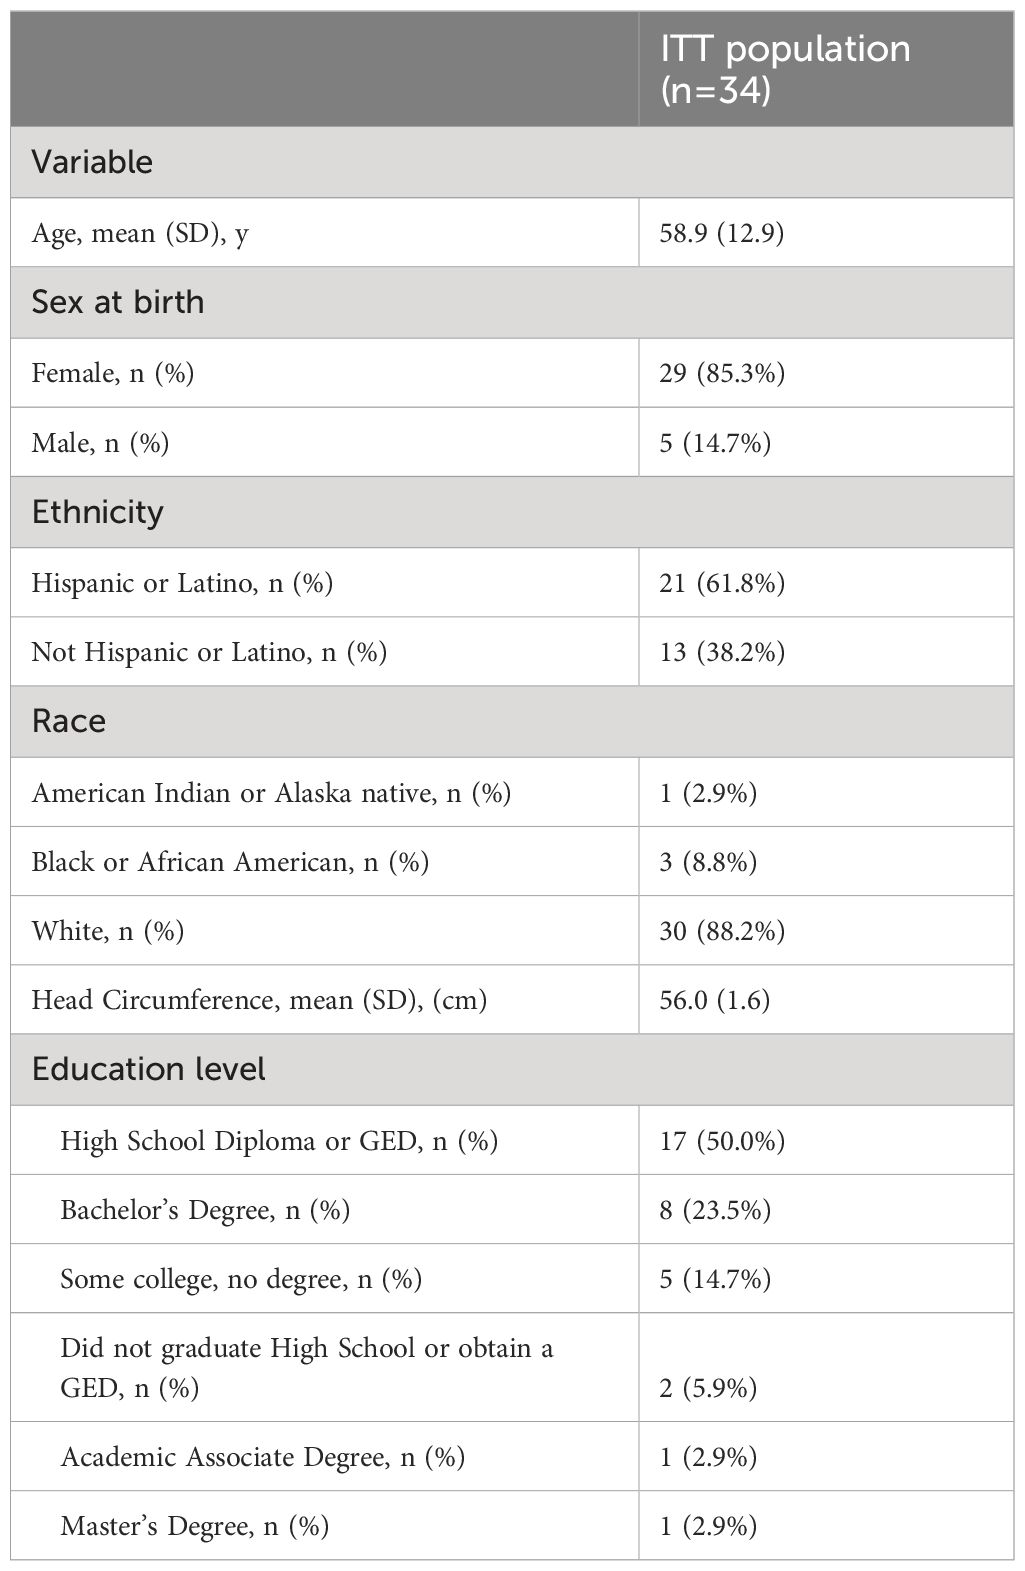This screenshot has height=1571, width=1025.
Task: Select the Ethnicity section heading
Action: point(97,512)
